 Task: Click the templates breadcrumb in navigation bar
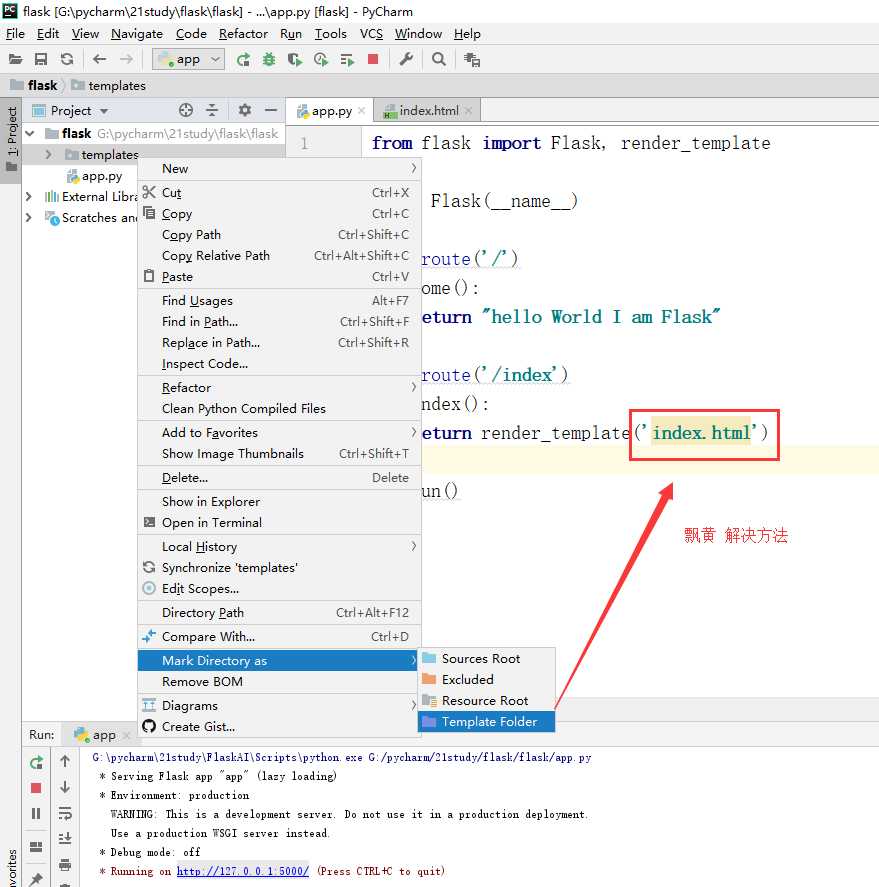coord(109,85)
